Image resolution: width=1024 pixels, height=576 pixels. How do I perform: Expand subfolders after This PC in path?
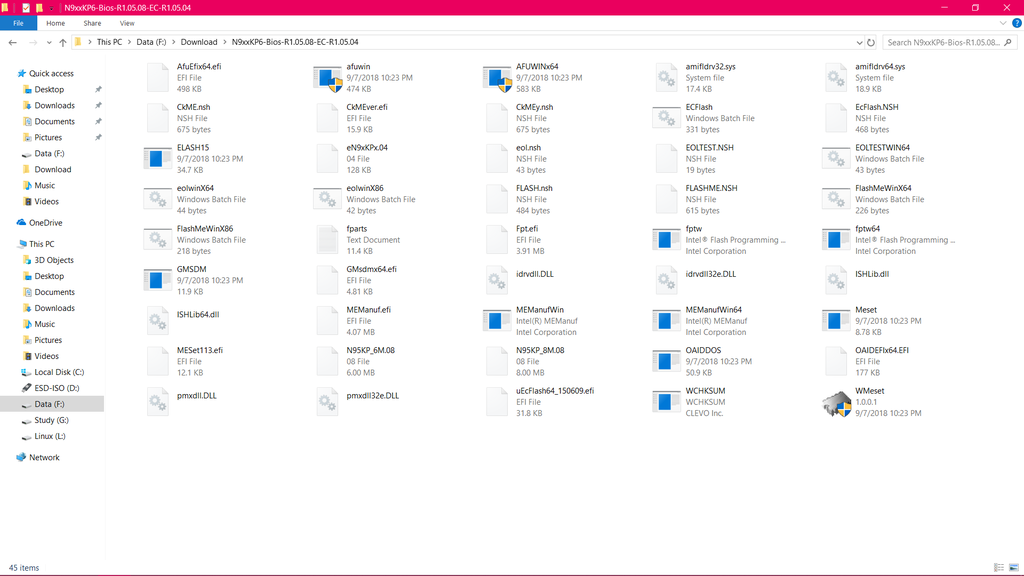coord(129,42)
